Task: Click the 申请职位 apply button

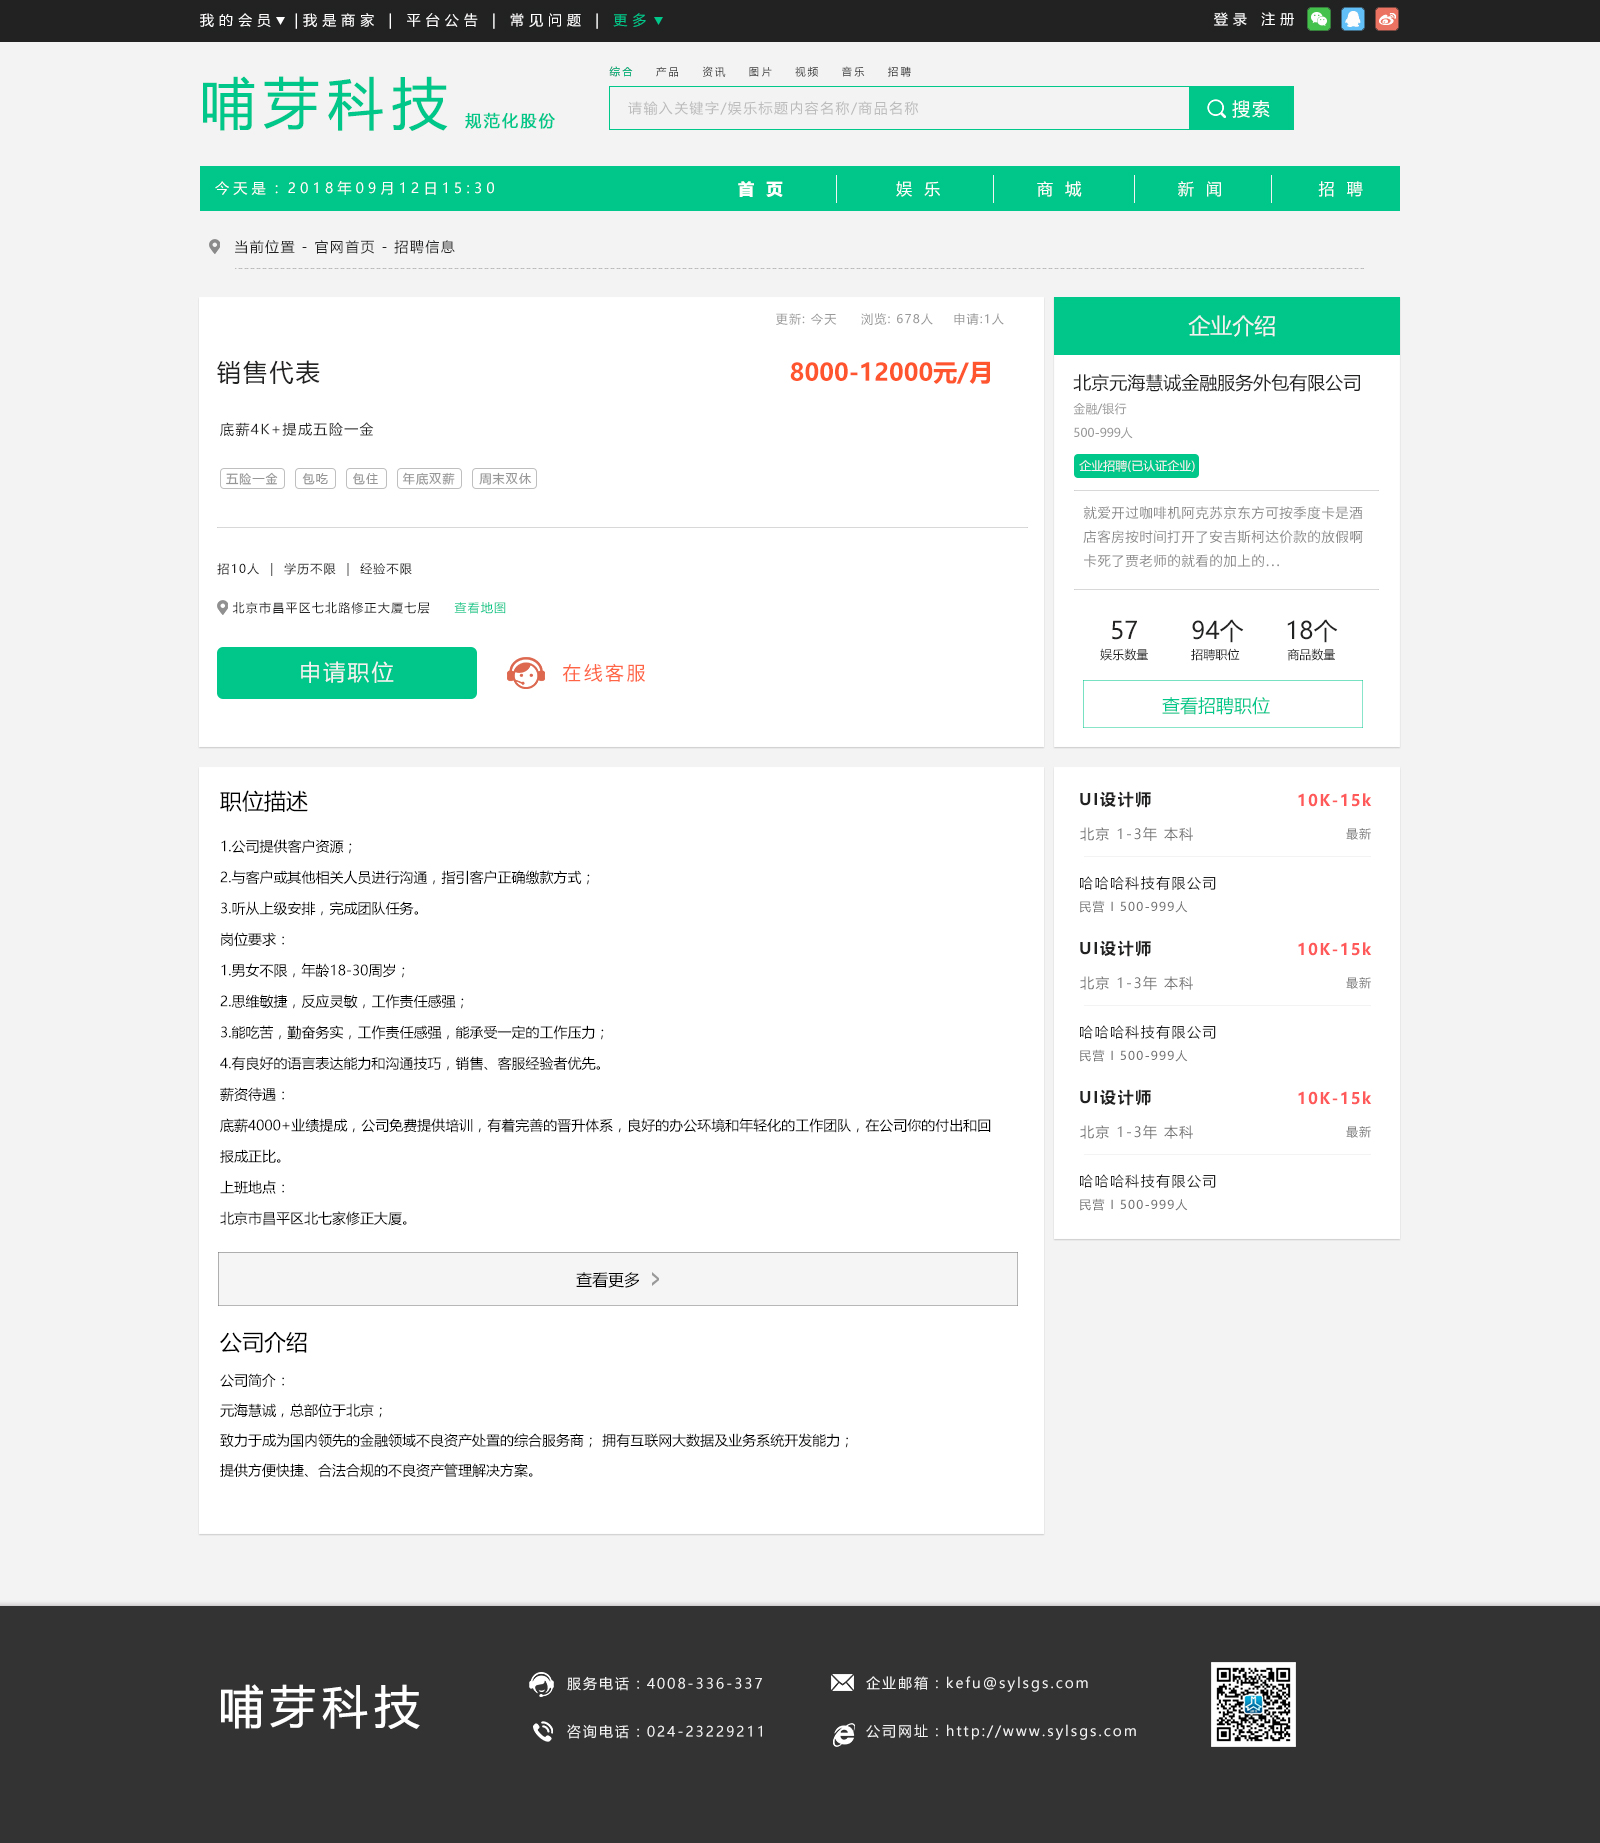Action: pos(346,673)
